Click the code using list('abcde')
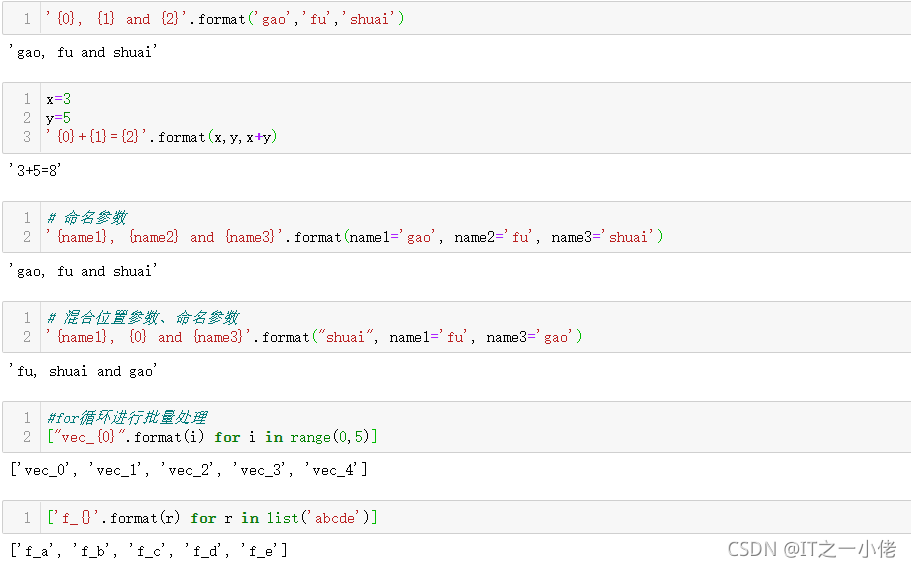Screen dimensions: 911x567 point(213,518)
